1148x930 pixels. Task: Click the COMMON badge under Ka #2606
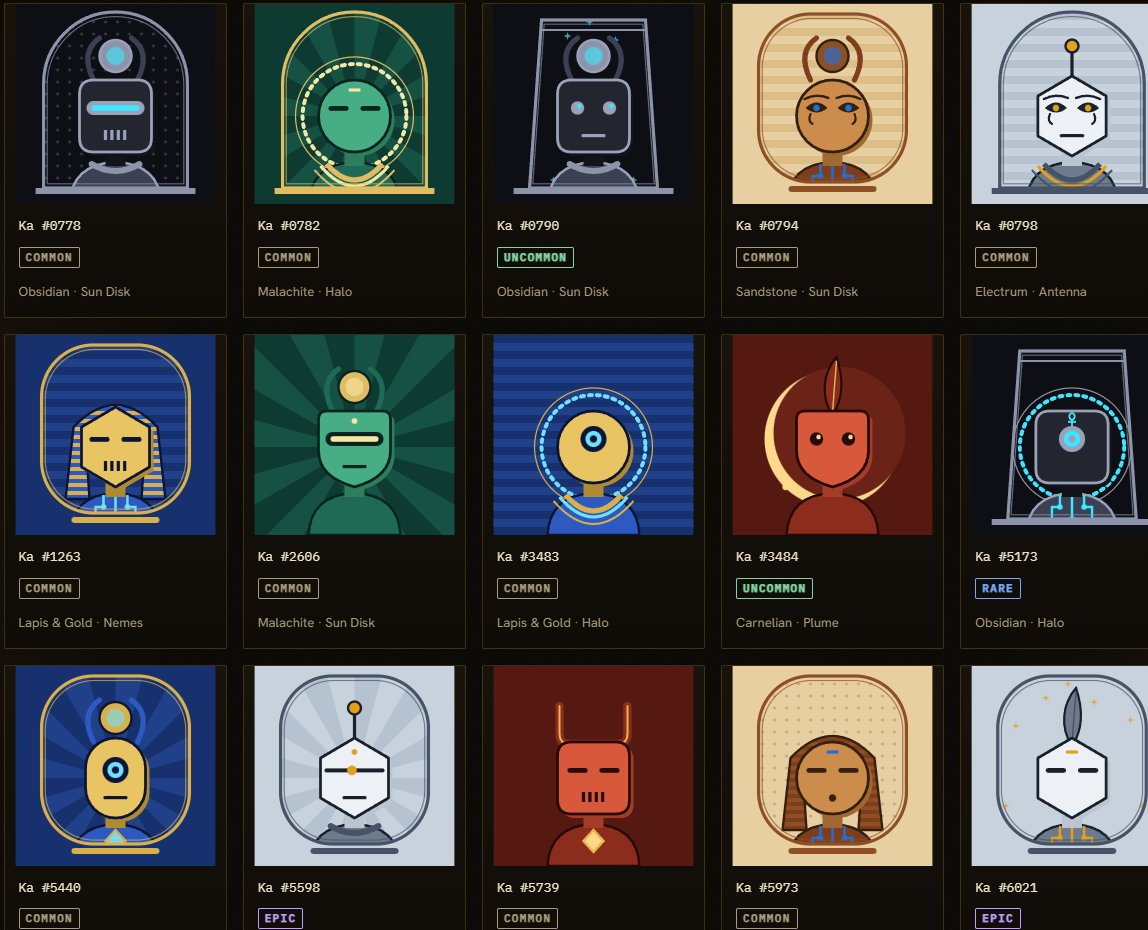pyautogui.click(x=288, y=589)
